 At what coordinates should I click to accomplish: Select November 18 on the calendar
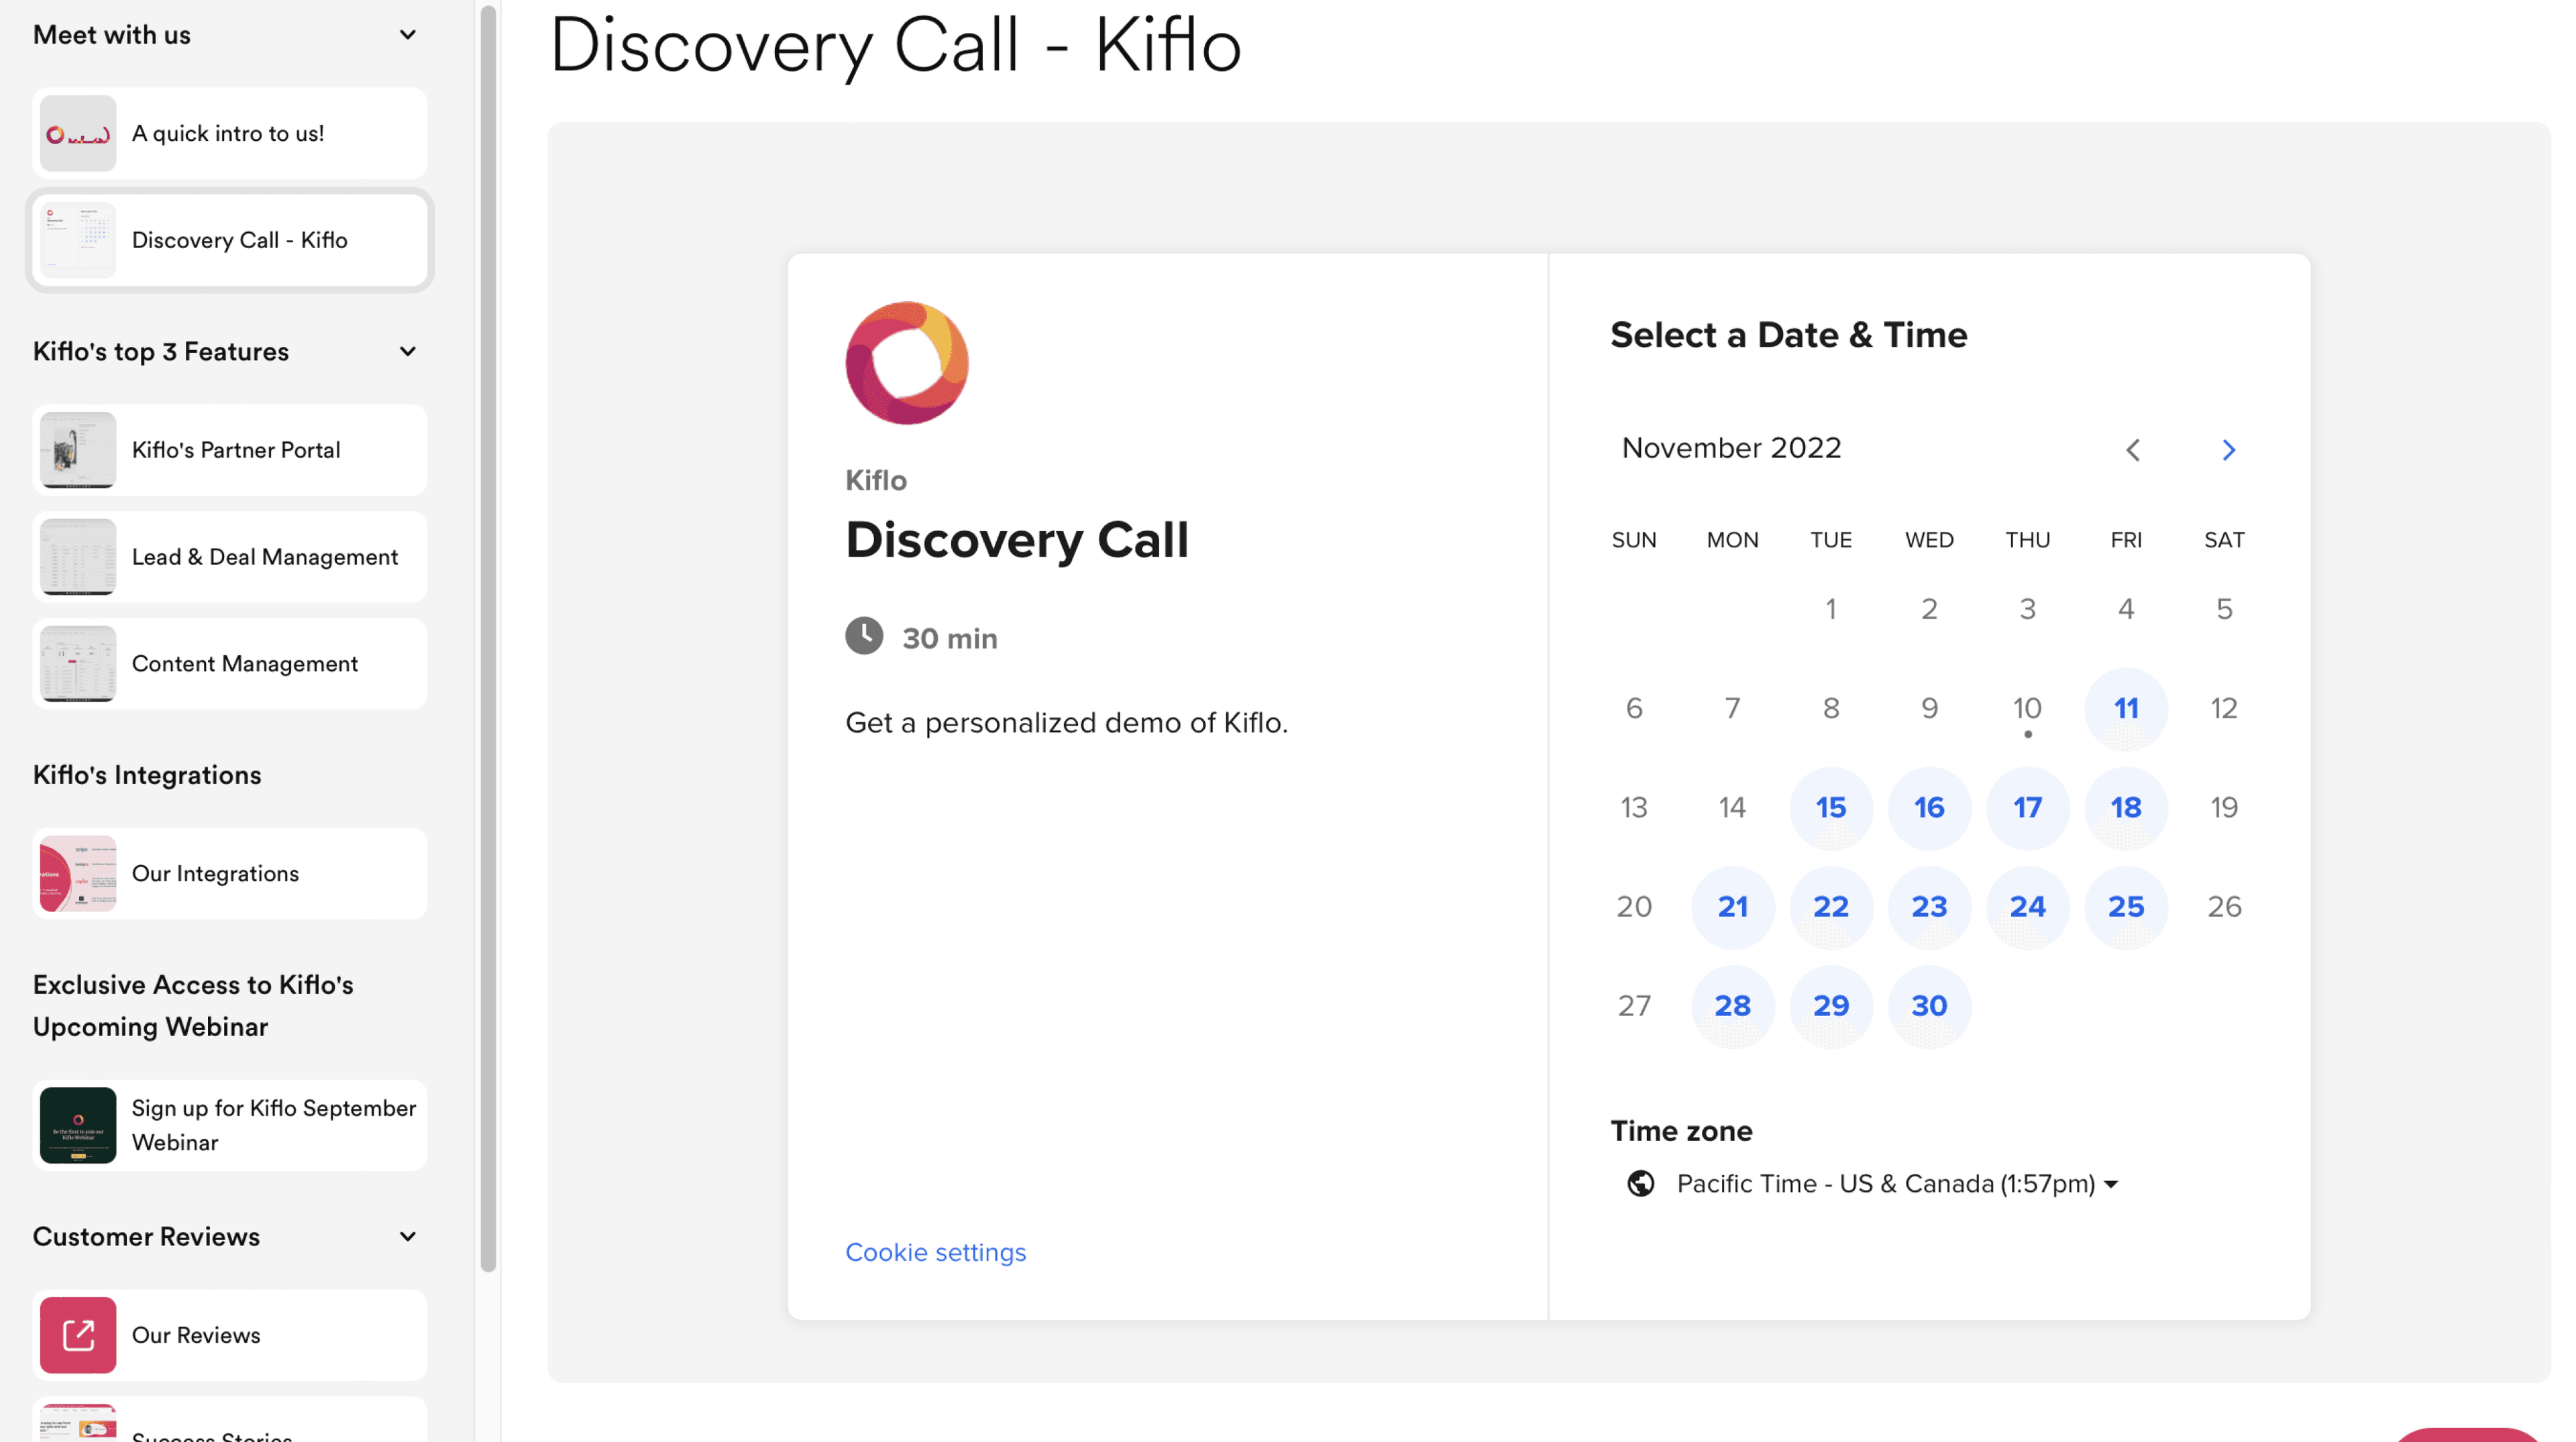pyautogui.click(x=2126, y=808)
